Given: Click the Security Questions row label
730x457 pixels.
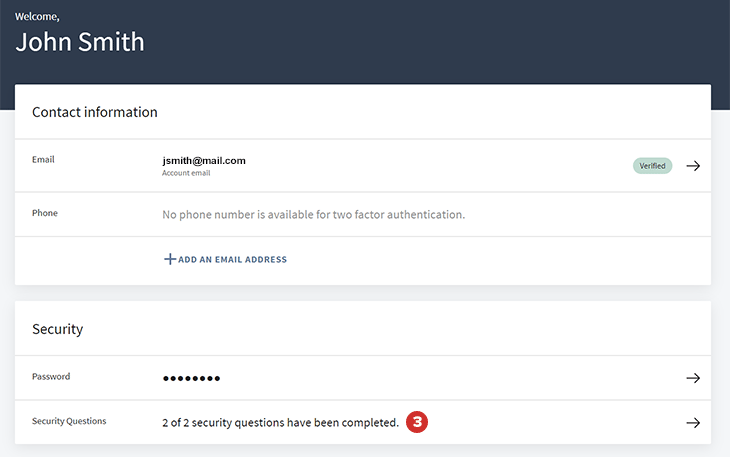Looking at the screenshot, I should coord(69,422).
